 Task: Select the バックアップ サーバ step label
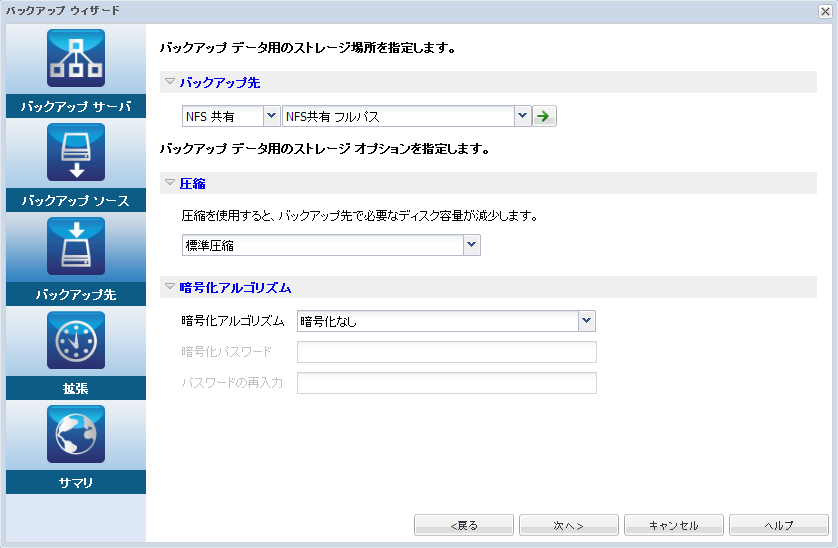[x=76, y=106]
